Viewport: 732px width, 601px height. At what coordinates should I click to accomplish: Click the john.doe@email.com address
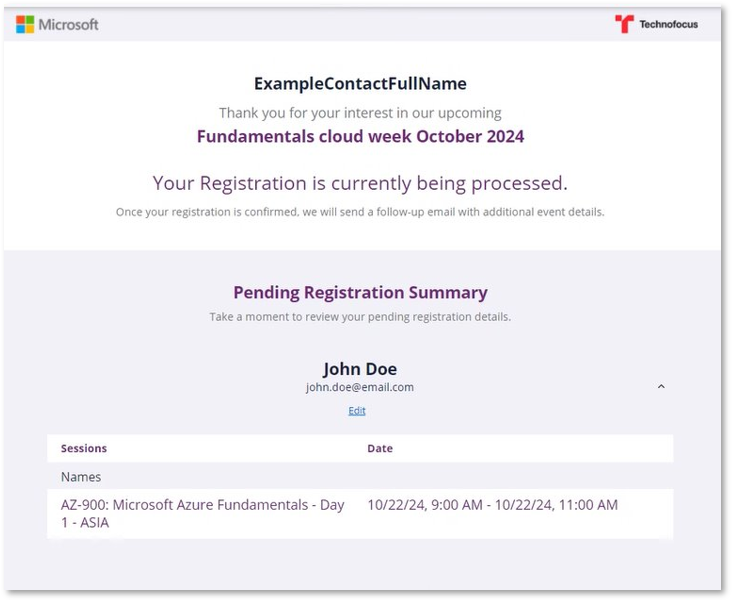pyautogui.click(x=360, y=387)
